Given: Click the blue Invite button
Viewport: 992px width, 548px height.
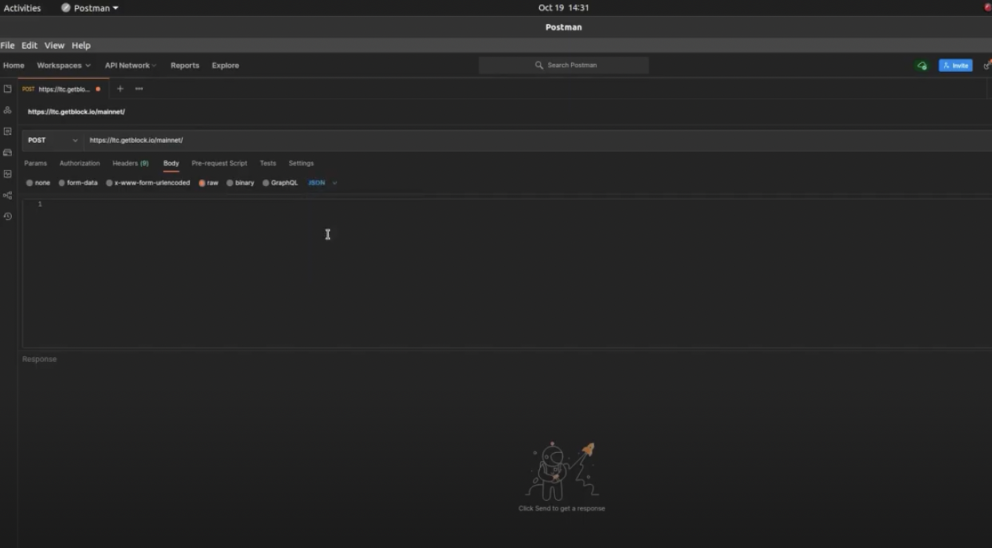Looking at the screenshot, I should [955, 66].
